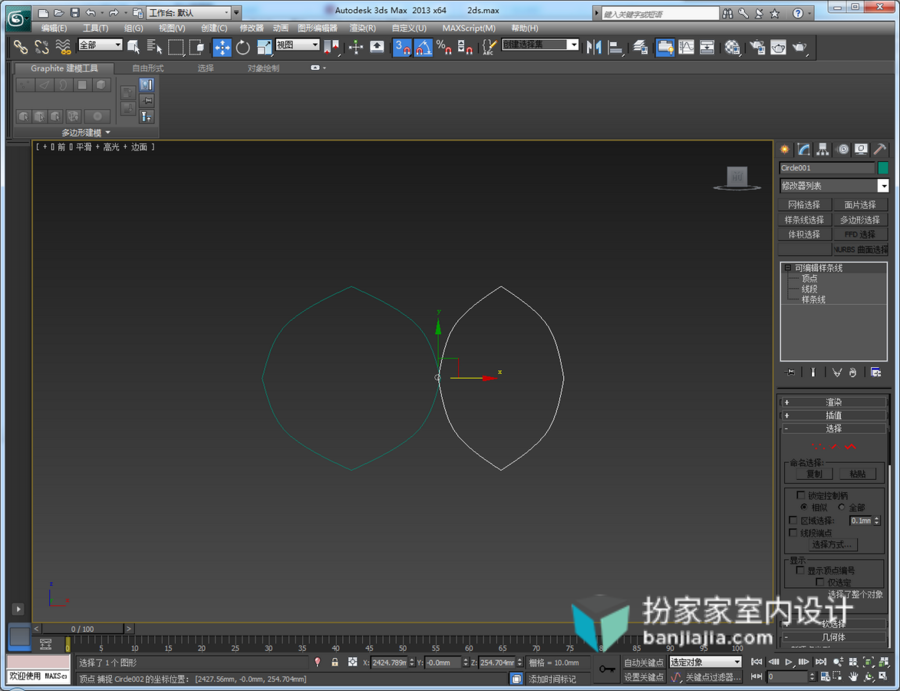
Task: Click the Selection Lock toggle padlock
Action: 335,662
